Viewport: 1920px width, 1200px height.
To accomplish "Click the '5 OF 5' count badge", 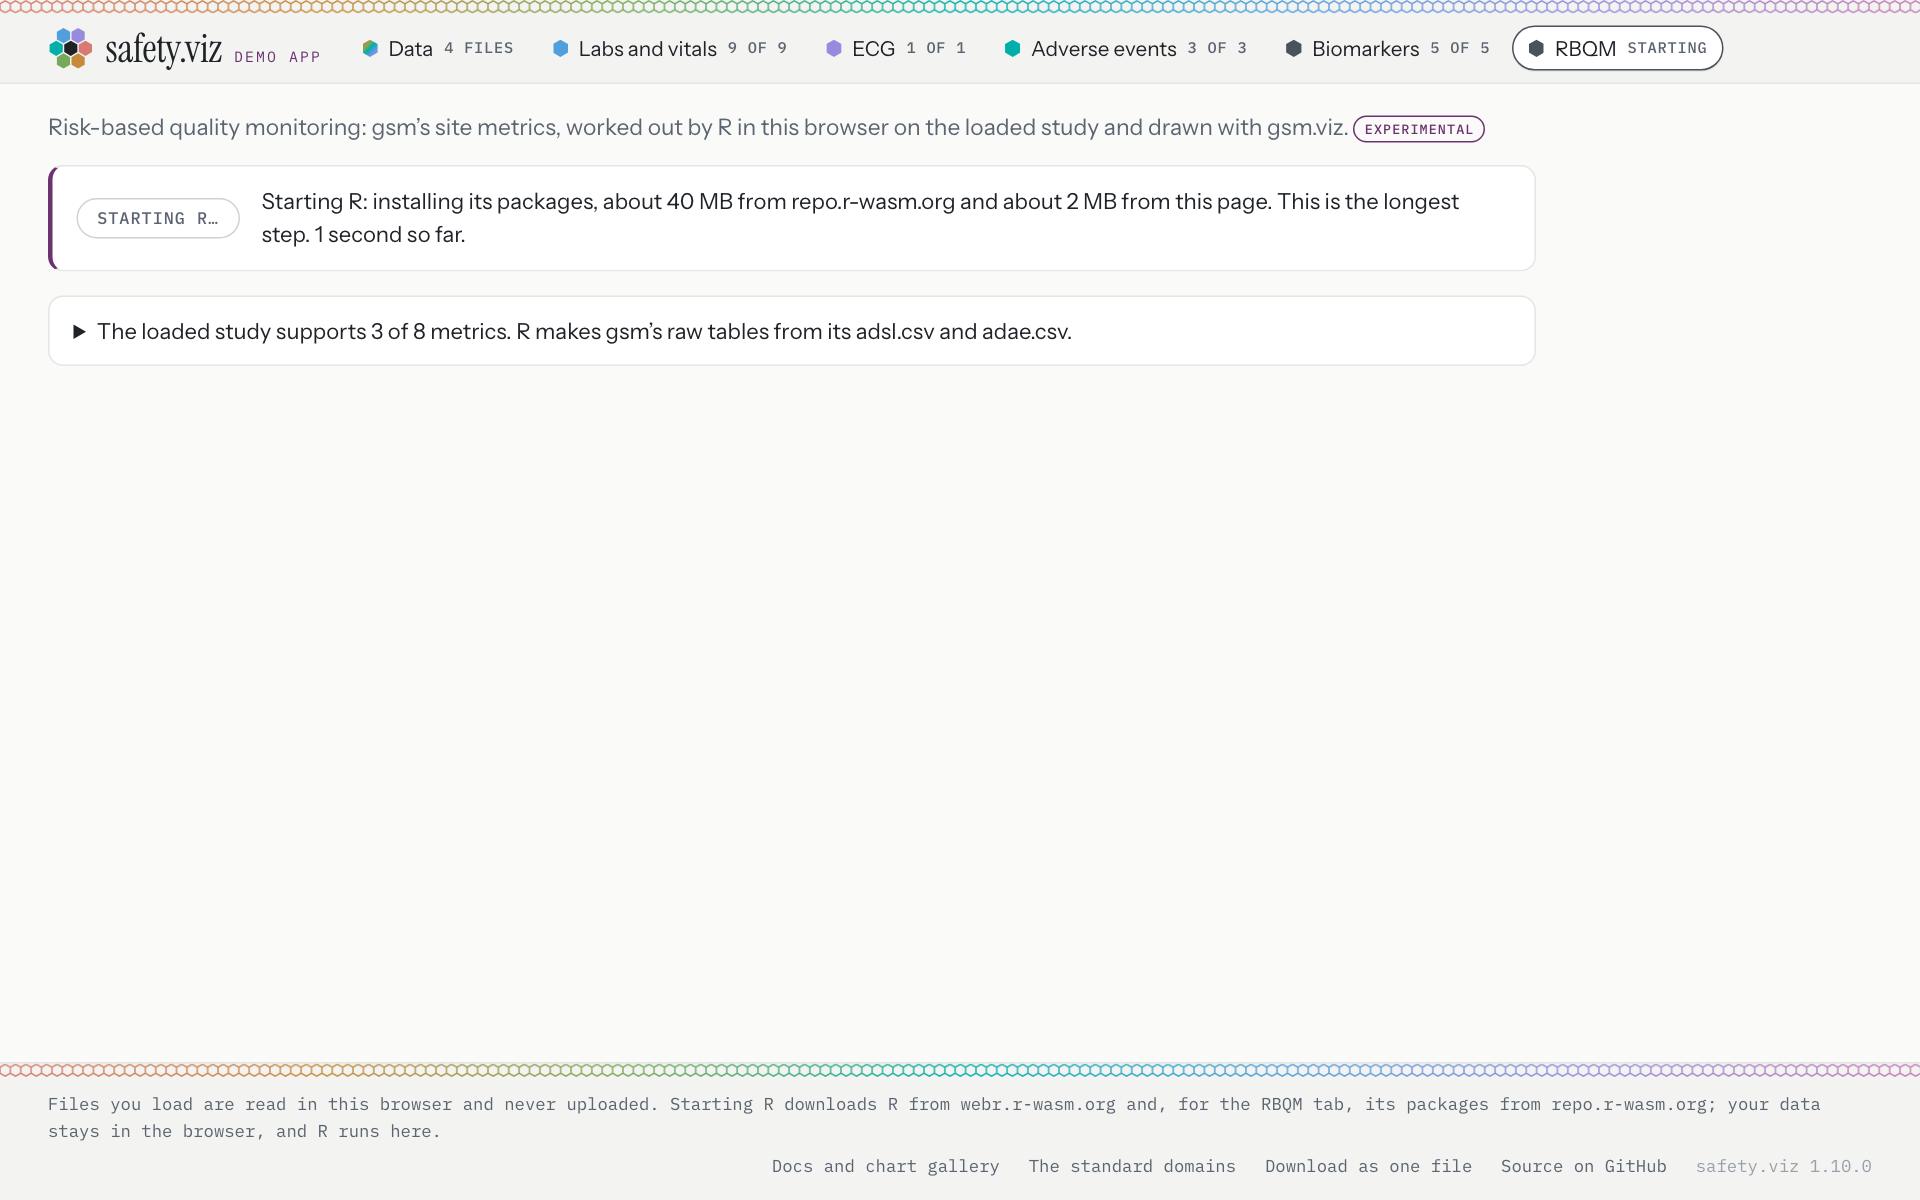I will [1460, 48].
